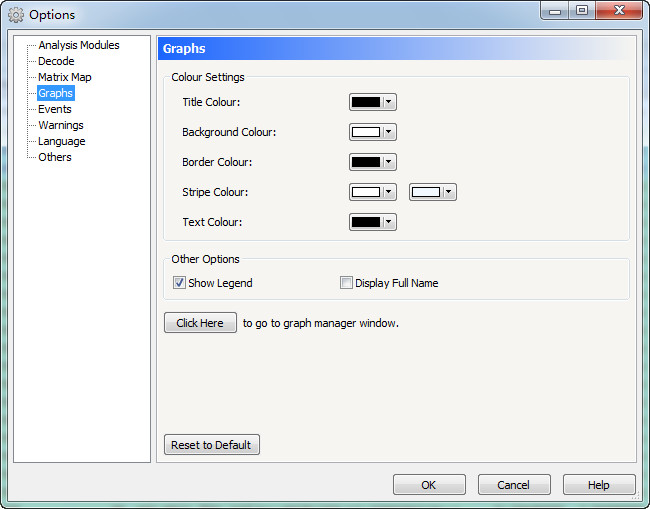Click the first Stripe Colour swatch
Viewport: 650px width, 509px height.
coord(366,192)
